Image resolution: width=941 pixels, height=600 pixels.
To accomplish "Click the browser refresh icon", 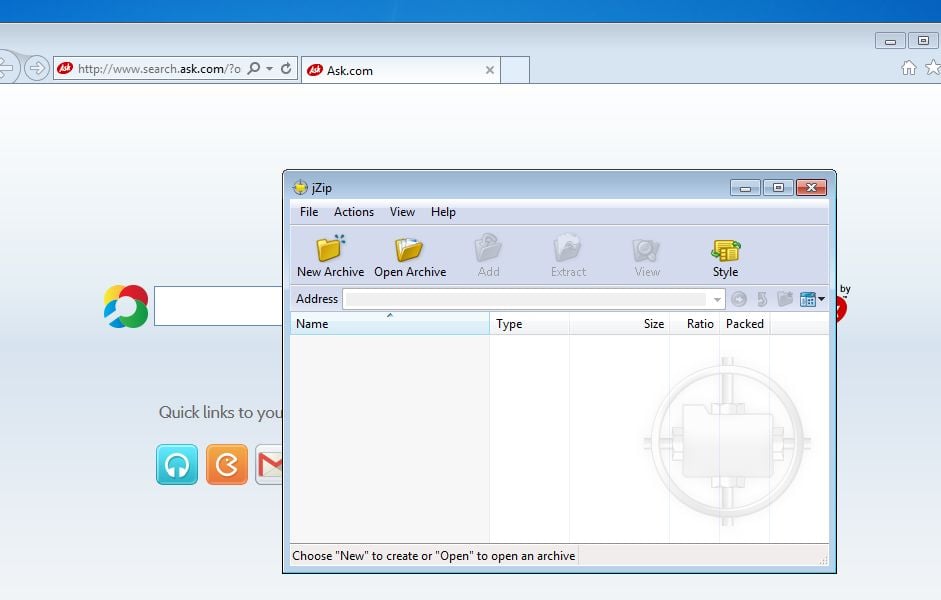I will [x=286, y=68].
